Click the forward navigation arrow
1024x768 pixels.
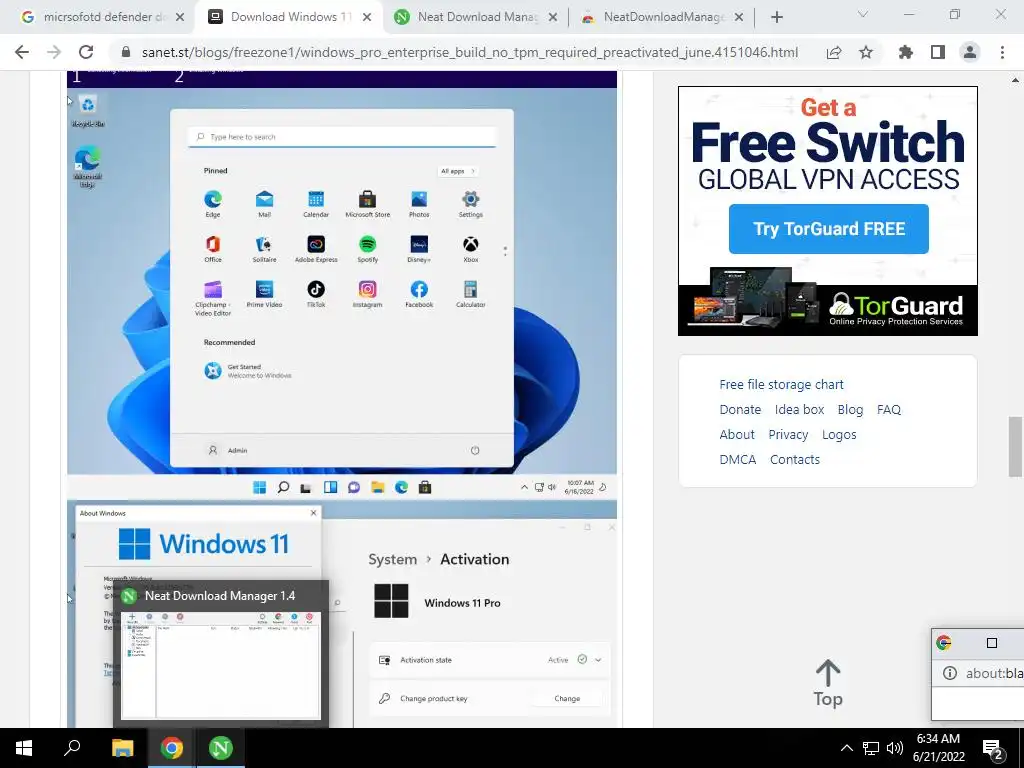click(x=54, y=52)
